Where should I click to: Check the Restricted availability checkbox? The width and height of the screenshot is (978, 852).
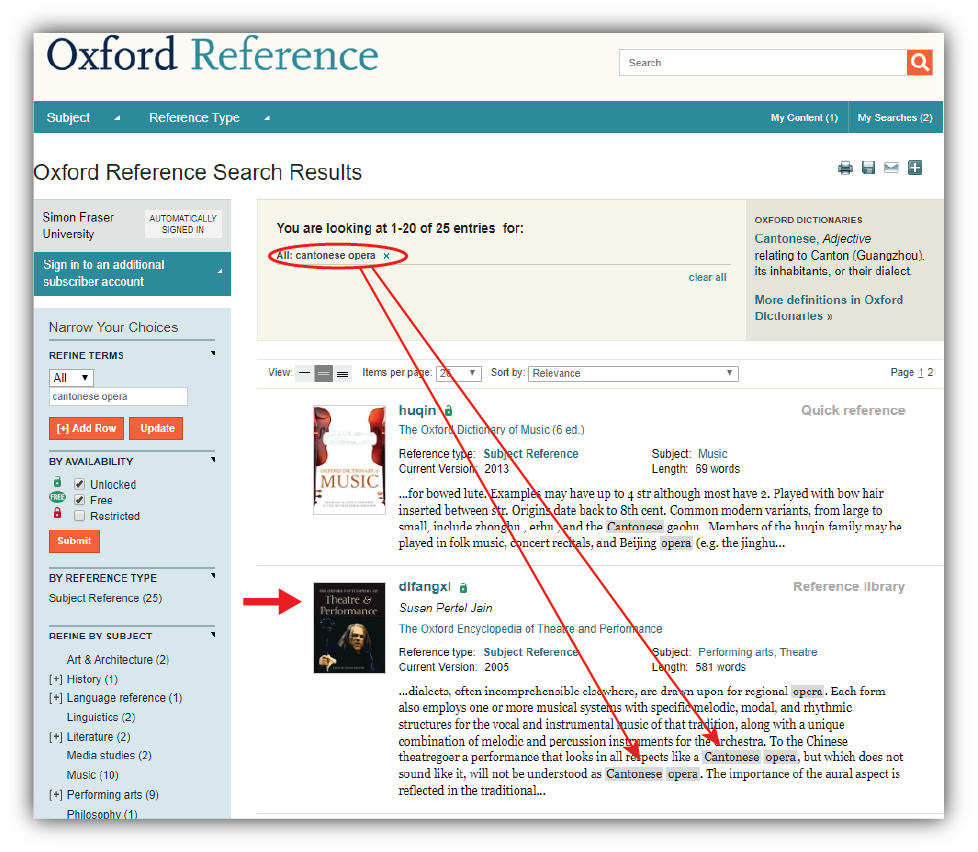[79, 516]
